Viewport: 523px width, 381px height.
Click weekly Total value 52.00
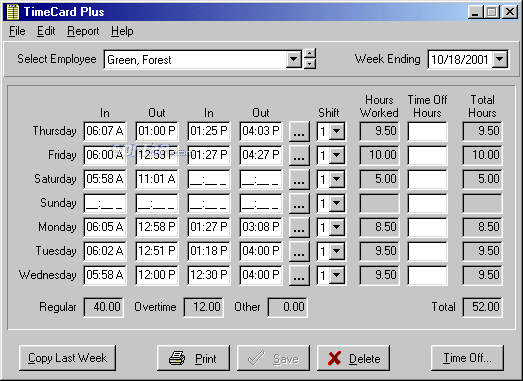click(482, 307)
